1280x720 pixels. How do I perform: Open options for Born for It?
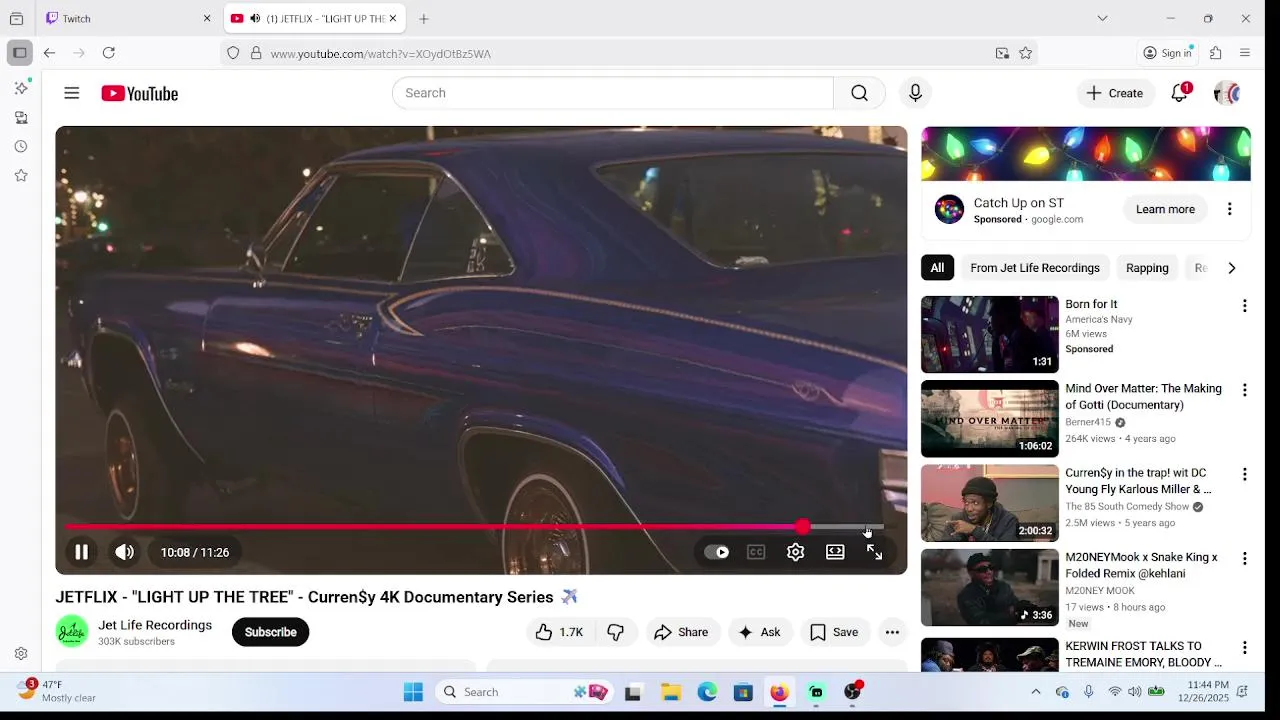point(1244,306)
